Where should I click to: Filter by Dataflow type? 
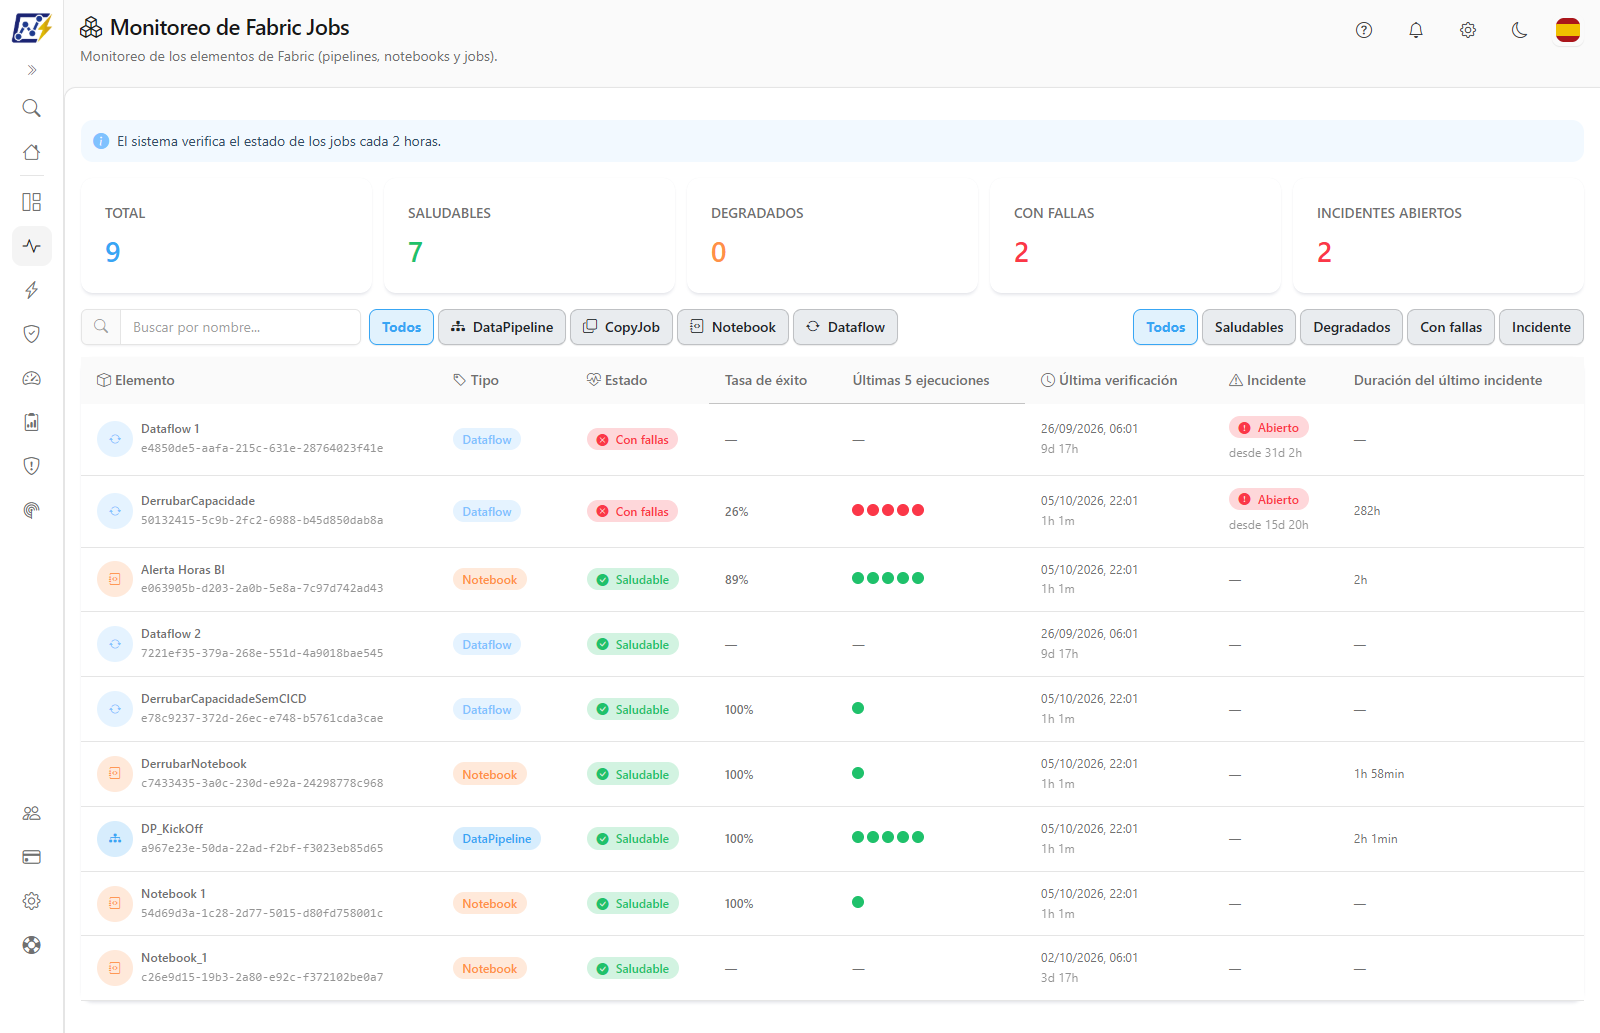click(x=845, y=327)
